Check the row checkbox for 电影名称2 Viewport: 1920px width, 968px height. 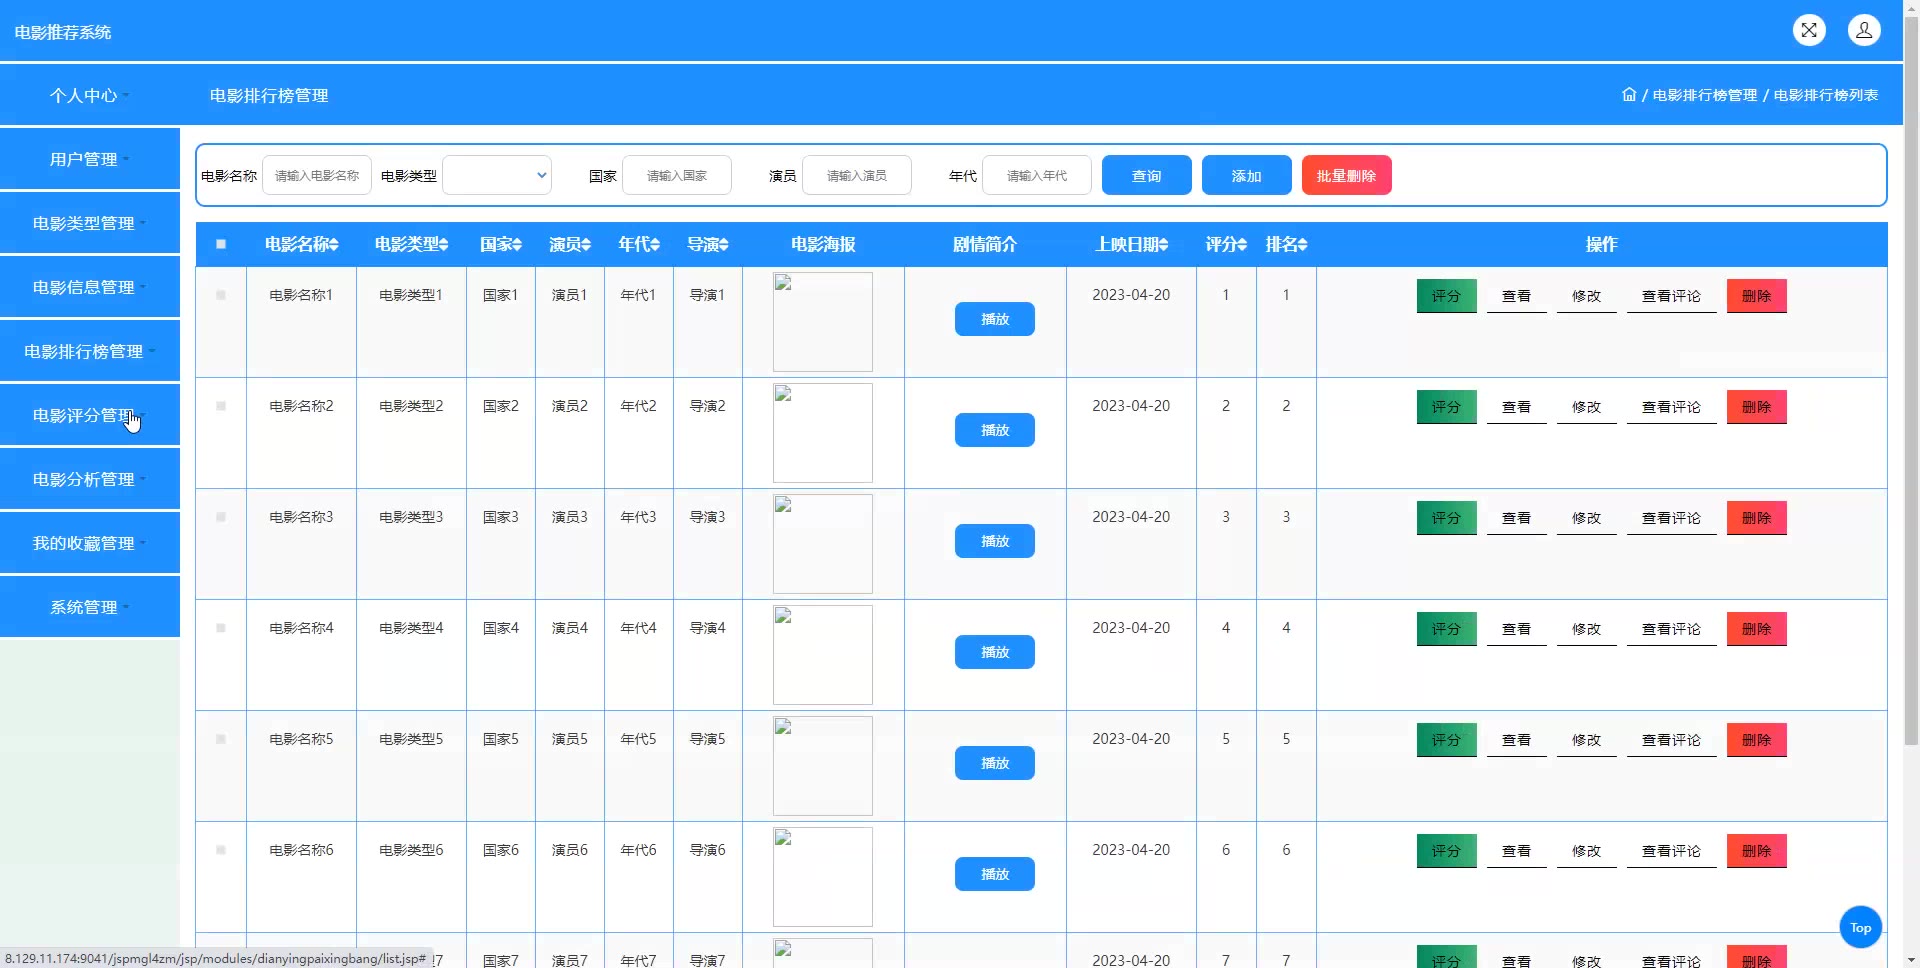[x=221, y=406]
